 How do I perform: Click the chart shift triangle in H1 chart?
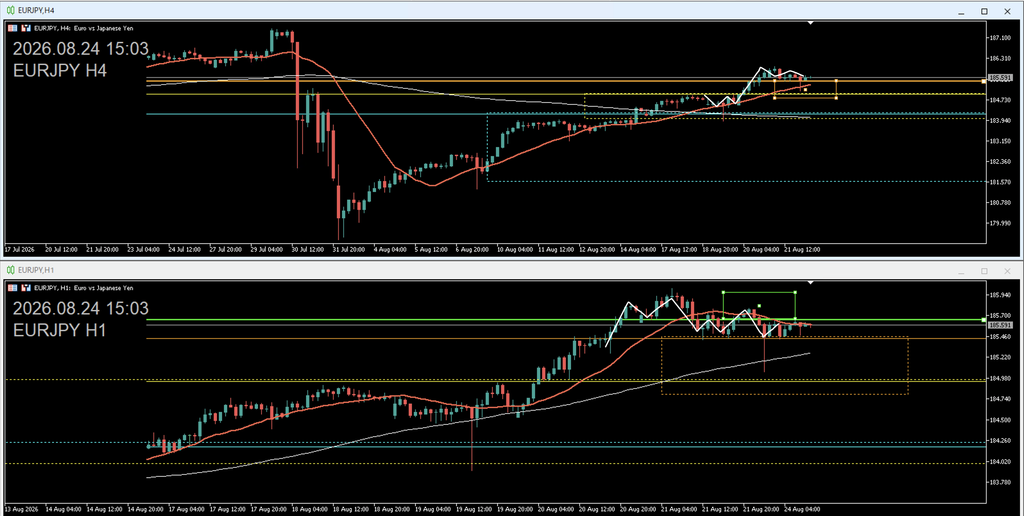pos(810,283)
